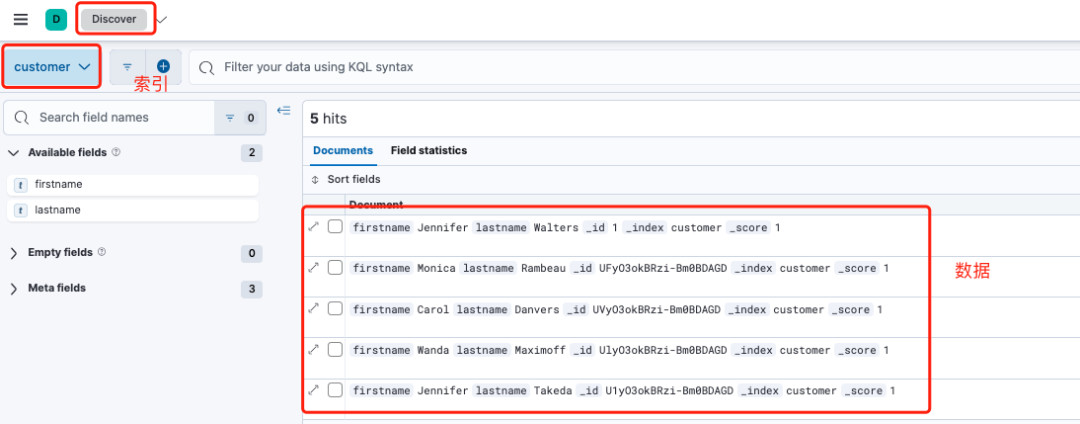Viewport: 1080px width, 424px height.
Task: Open the hamburger navigation menu
Action: [x=20, y=19]
